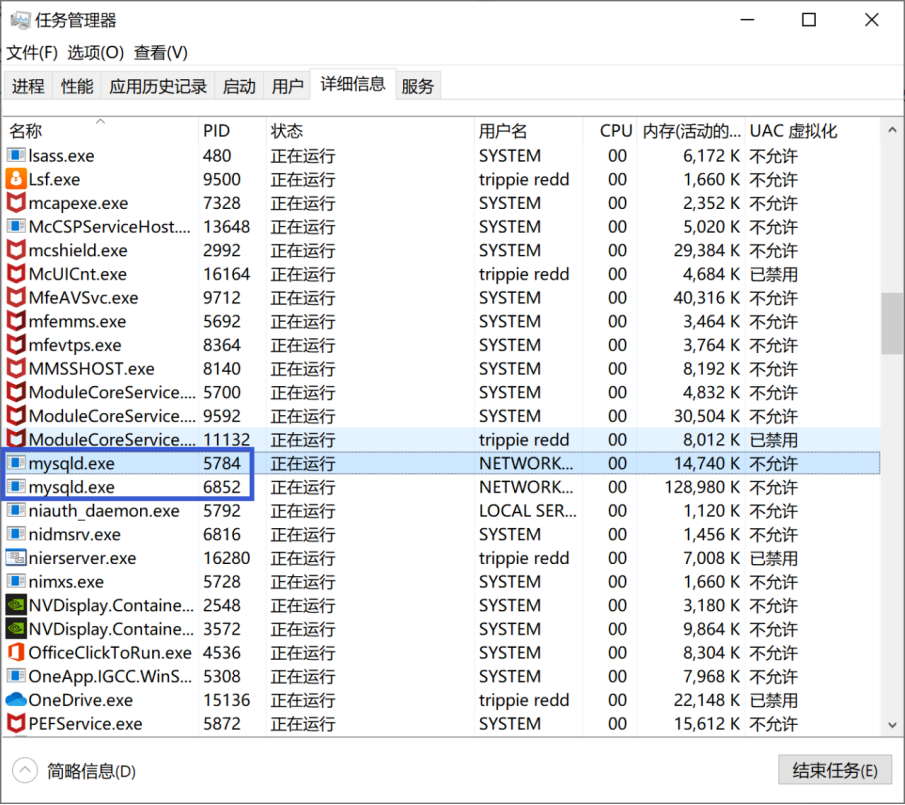This screenshot has height=805, width=905.
Task: Click the McCSPServiceHost process icon
Action: pos(16,226)
